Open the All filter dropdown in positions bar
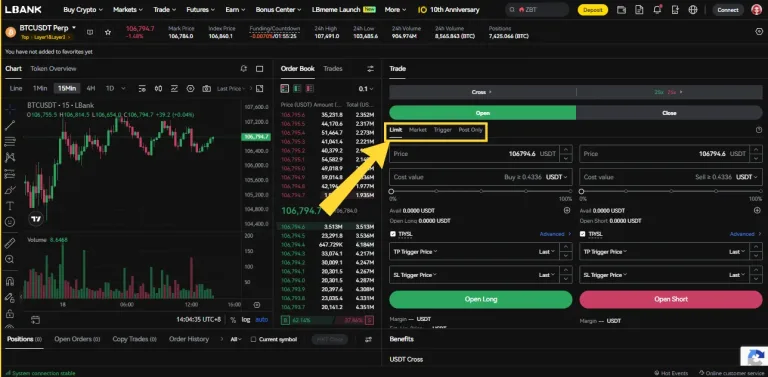 [x=236, y=339]
